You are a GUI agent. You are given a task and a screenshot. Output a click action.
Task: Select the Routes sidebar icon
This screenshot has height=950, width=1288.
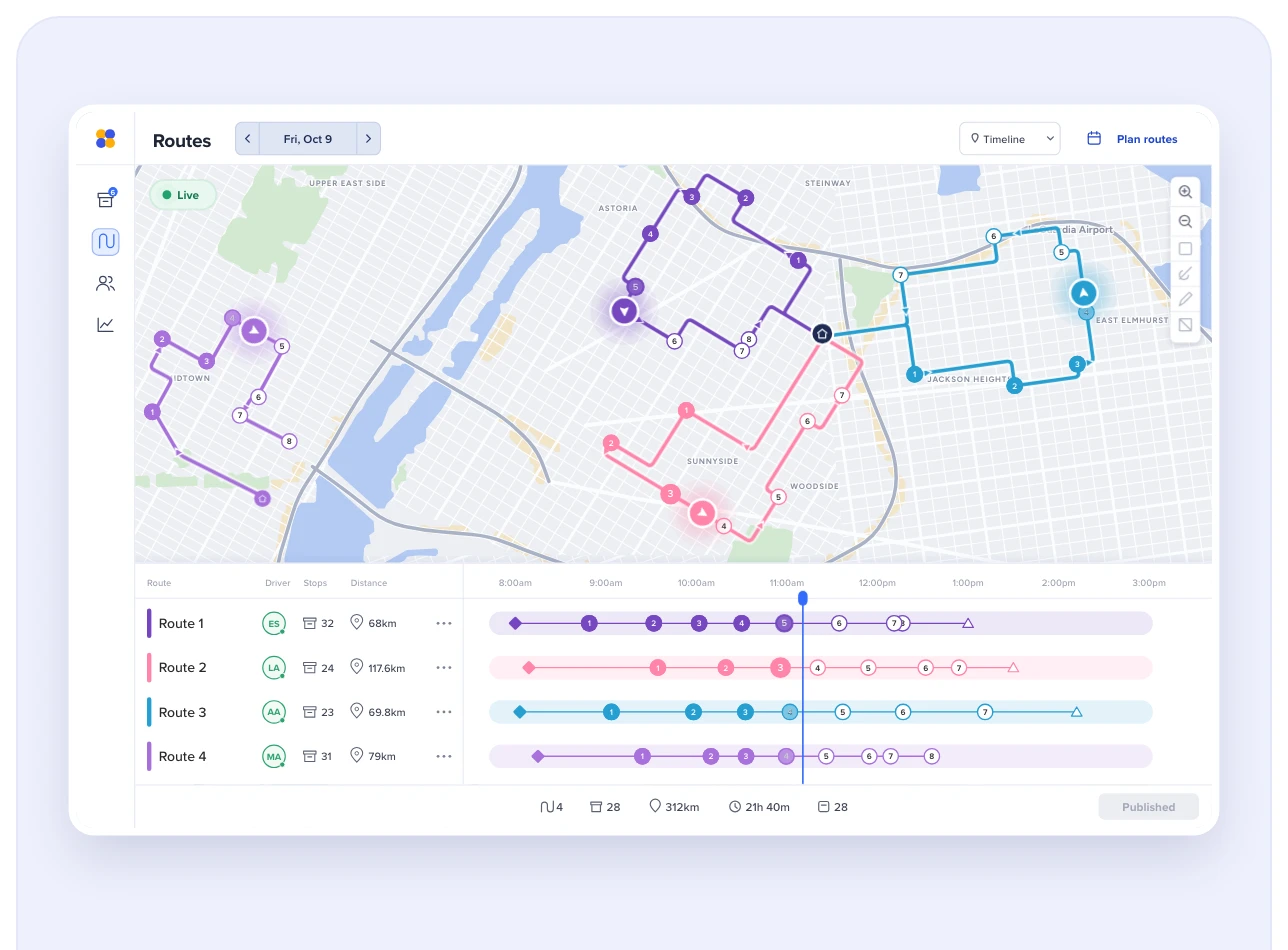[105, 241]
